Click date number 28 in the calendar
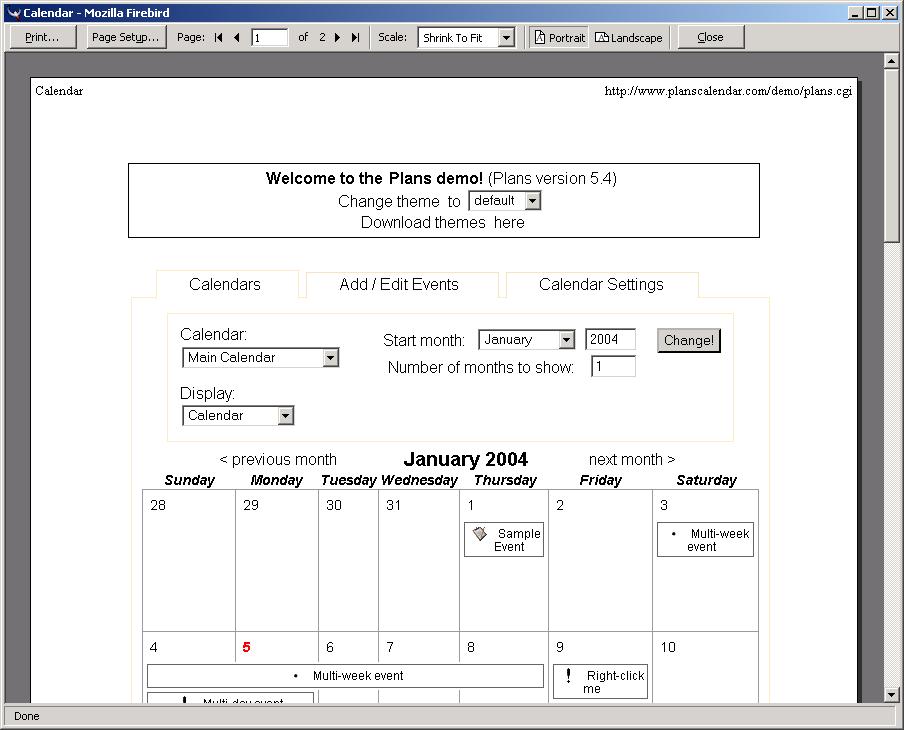Image resolution: width=904 pixels, height=730 pixels. [157, 505]
